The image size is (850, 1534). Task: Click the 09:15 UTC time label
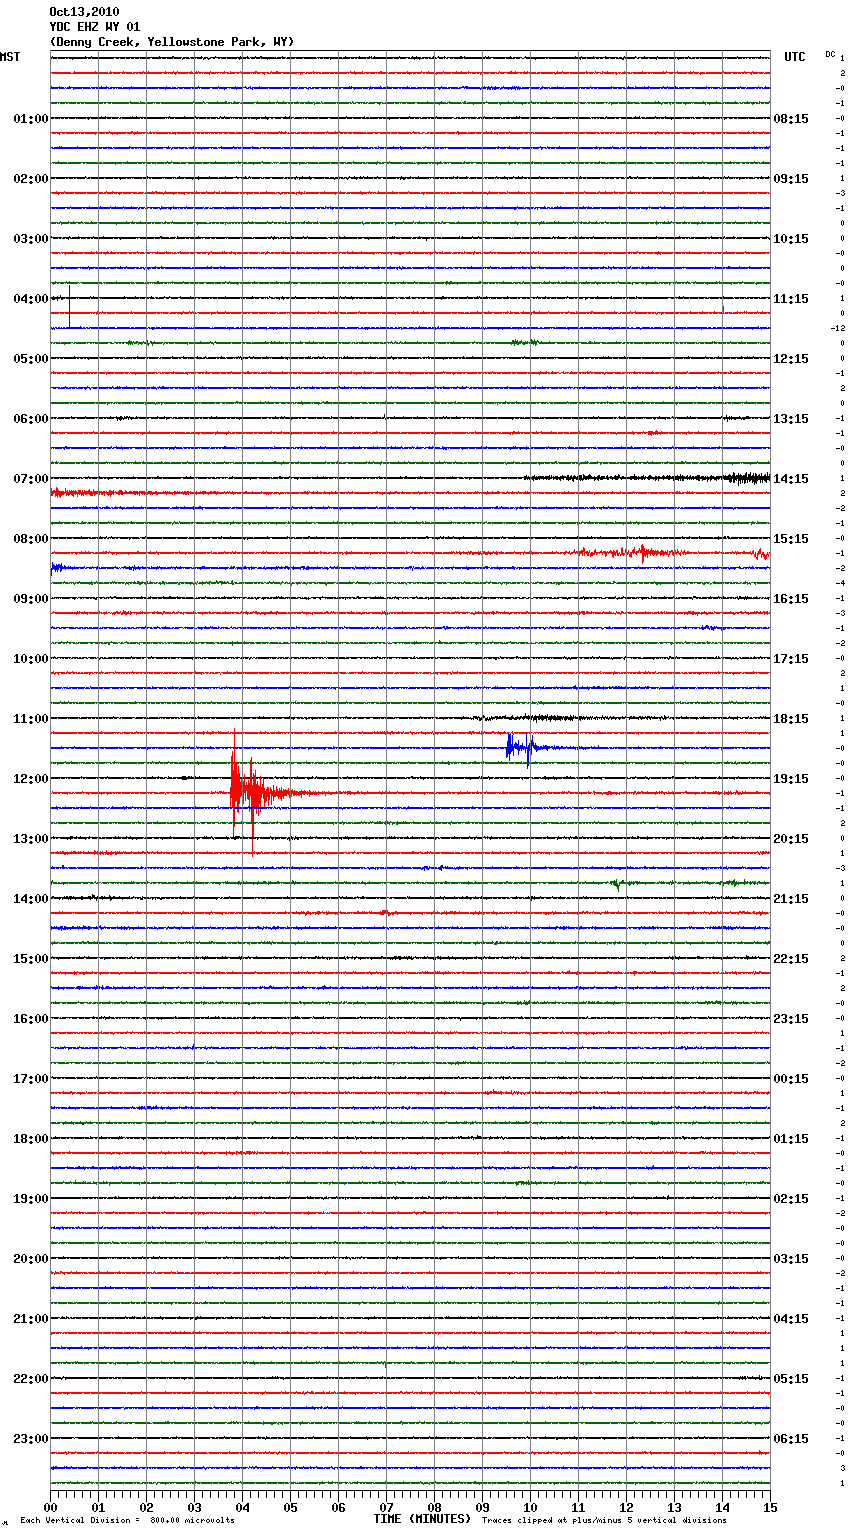[x=791, y=179]
